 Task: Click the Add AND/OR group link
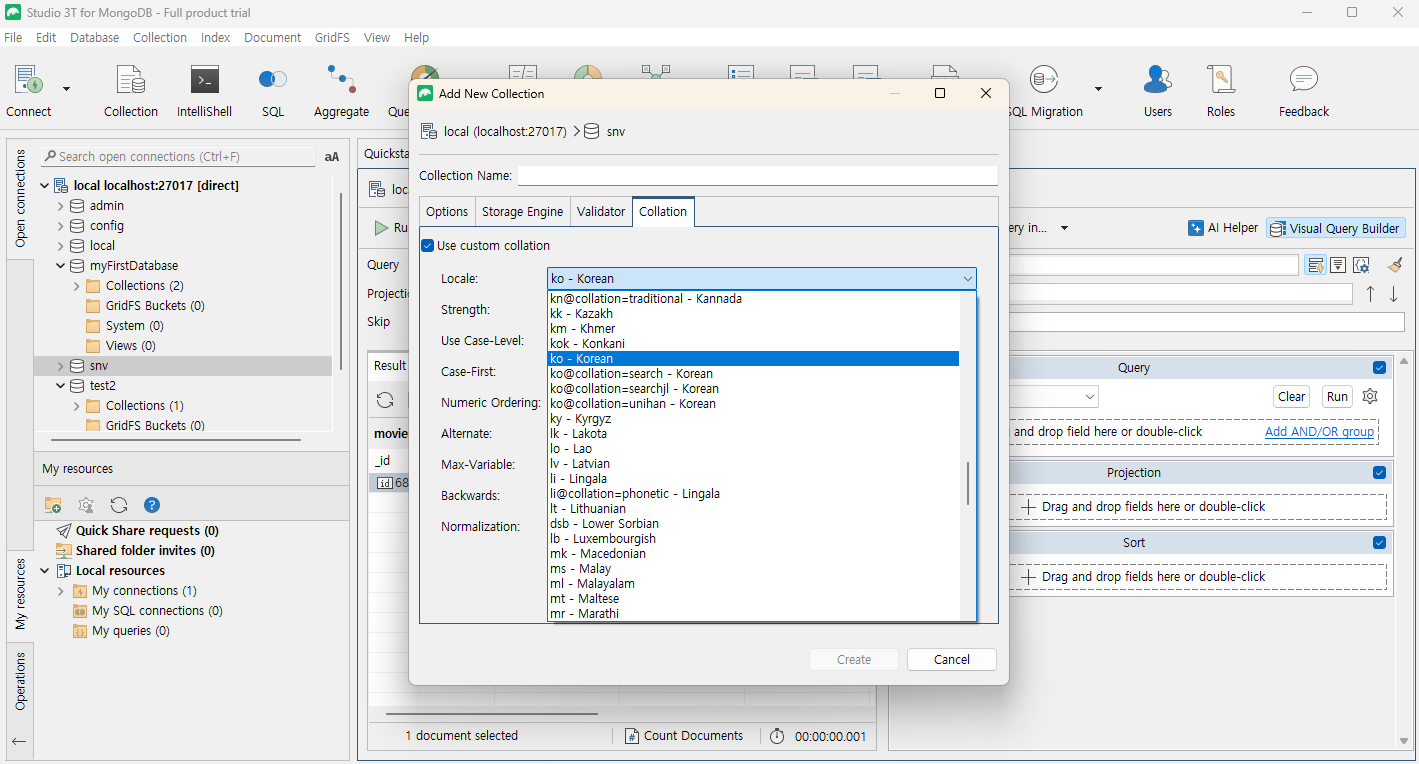1320,432
